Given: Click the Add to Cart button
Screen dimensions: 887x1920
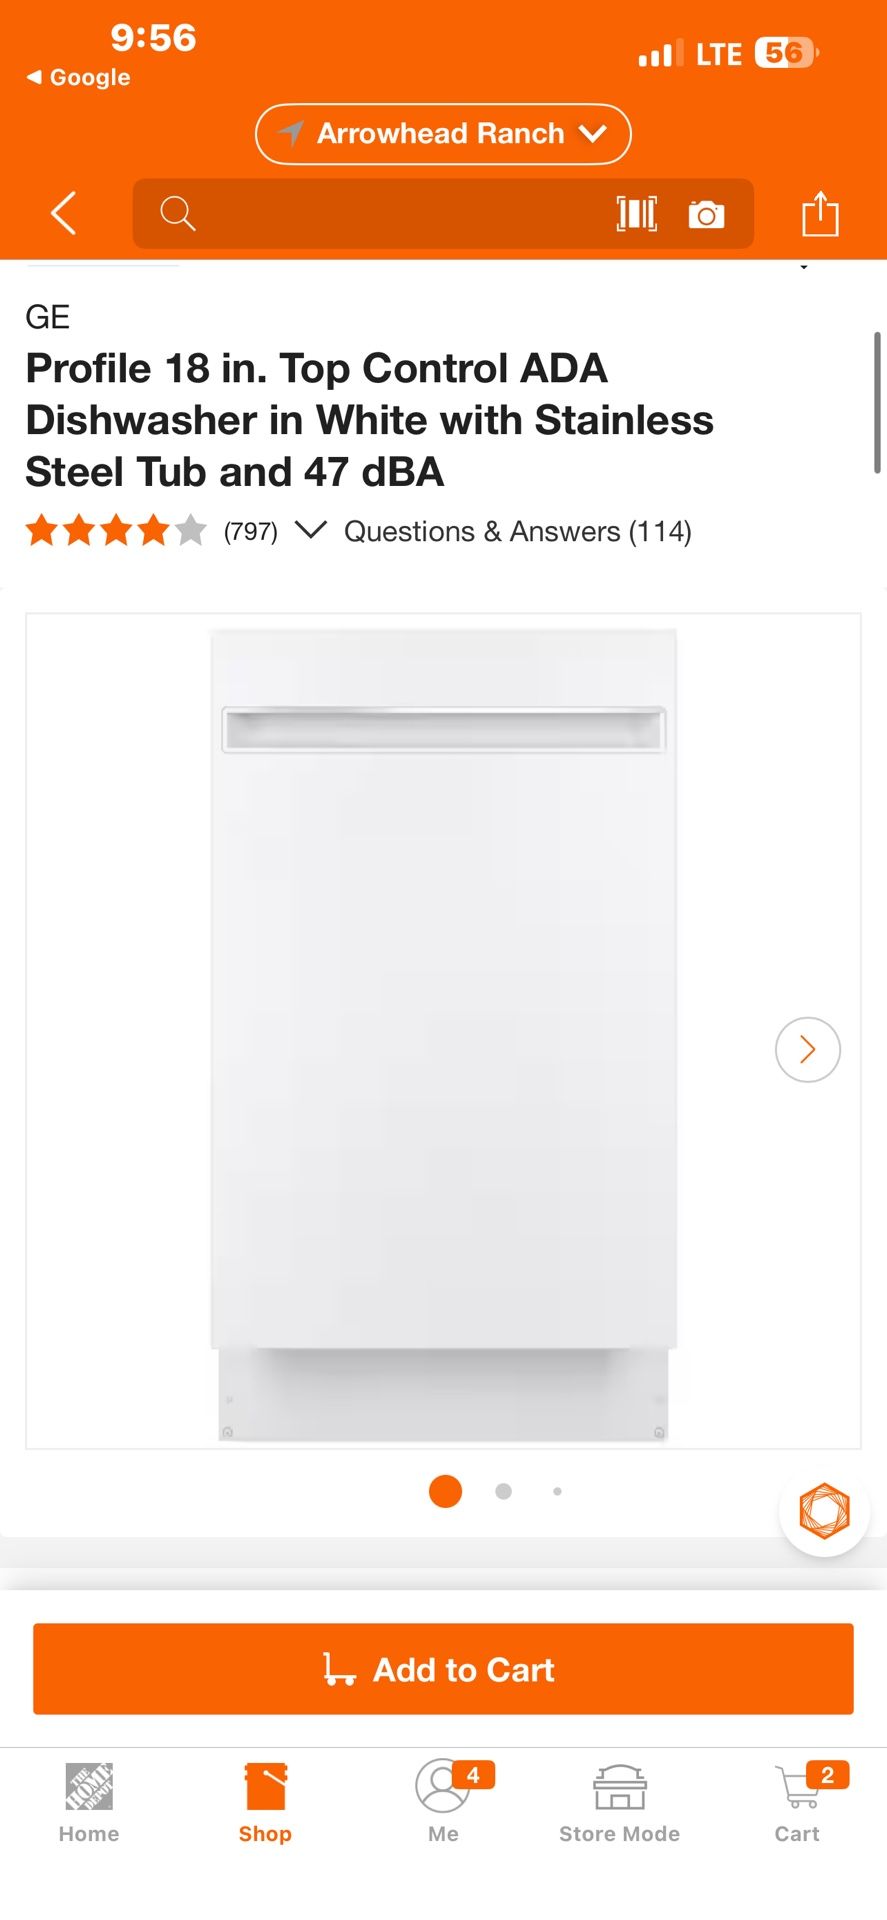Looking at the screenshot, I should (443, 1669).
